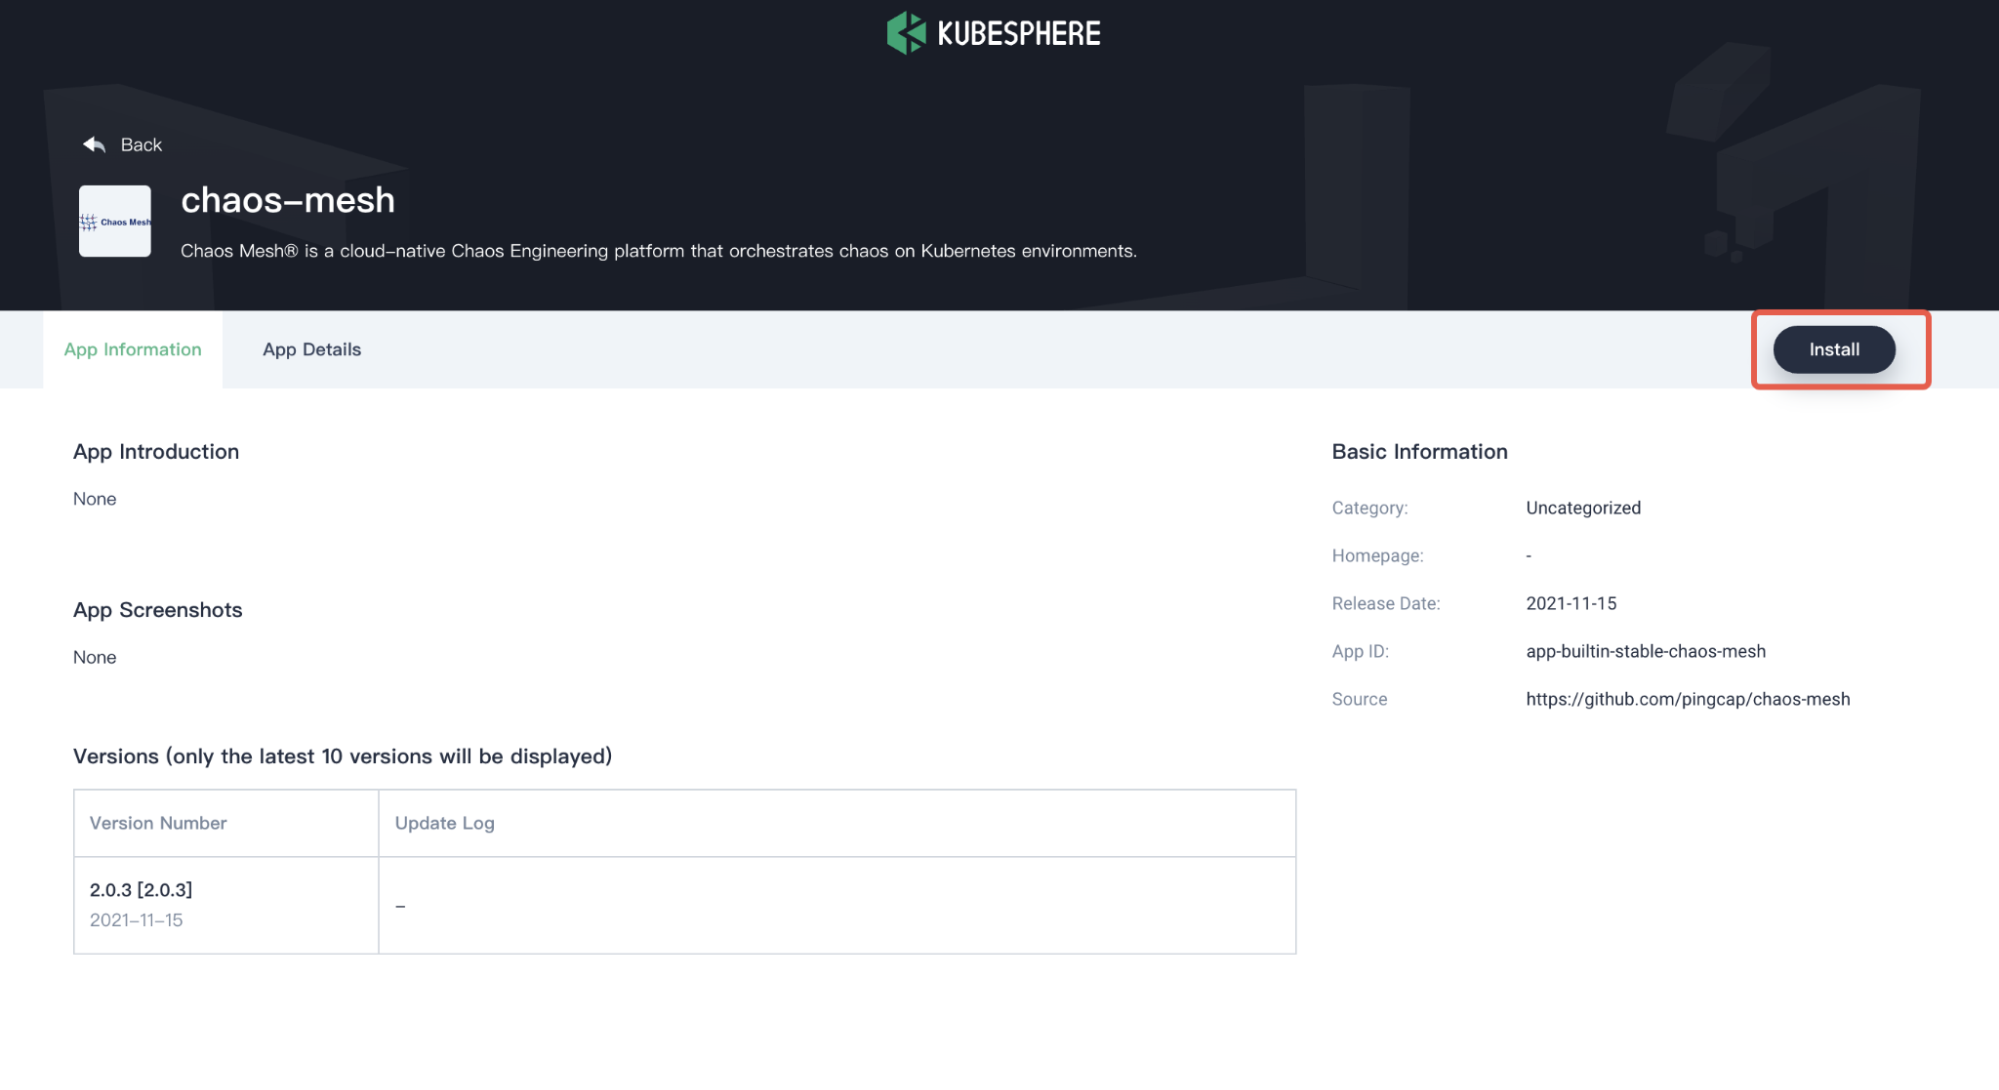1999x1090 pixels.
Task: Select the App Information tab
Action: 132,349
